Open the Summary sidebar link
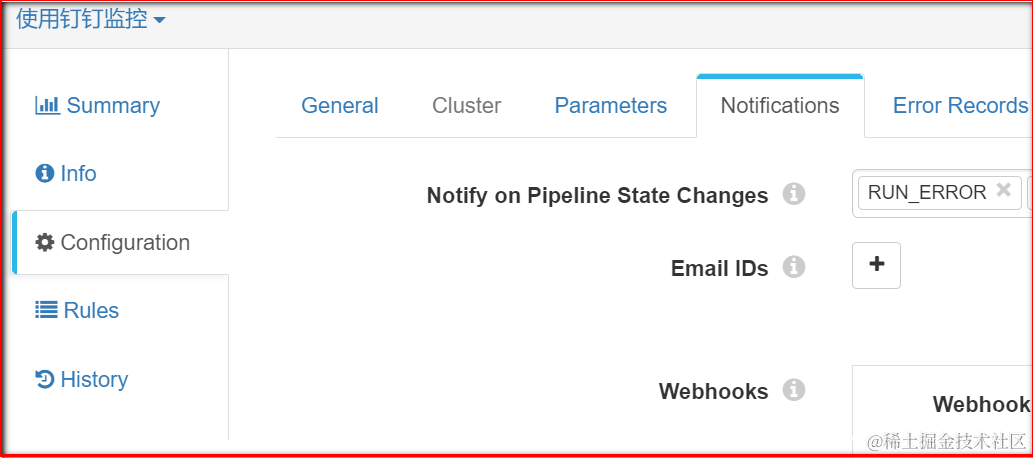The width and height of the screenshot is (1033, 458). click(x=112, y=106)
